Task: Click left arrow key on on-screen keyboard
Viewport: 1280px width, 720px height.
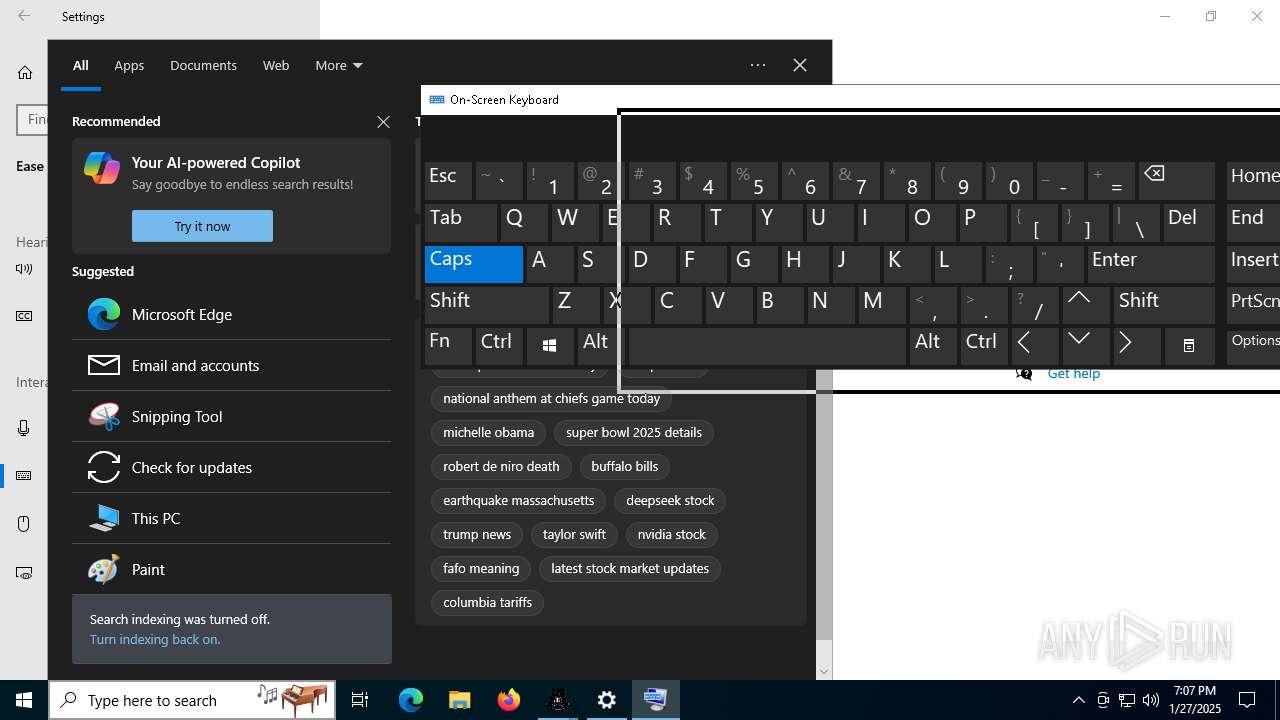Action: 1035,346
